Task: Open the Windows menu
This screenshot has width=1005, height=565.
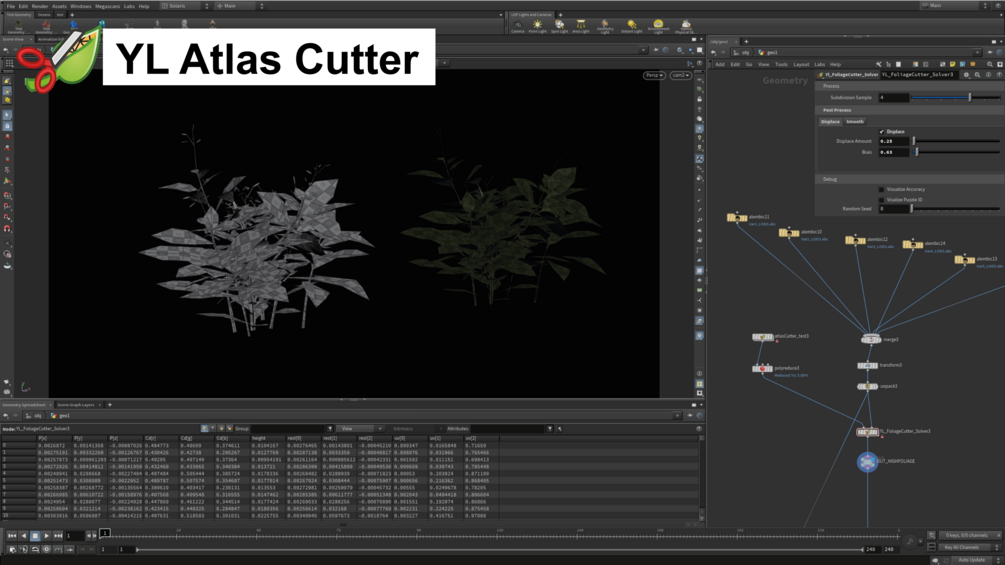Action: pos(81,6)
